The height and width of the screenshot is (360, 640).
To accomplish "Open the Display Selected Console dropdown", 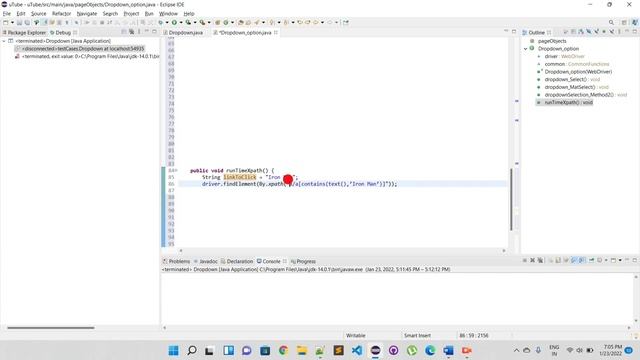I will 606,260.
